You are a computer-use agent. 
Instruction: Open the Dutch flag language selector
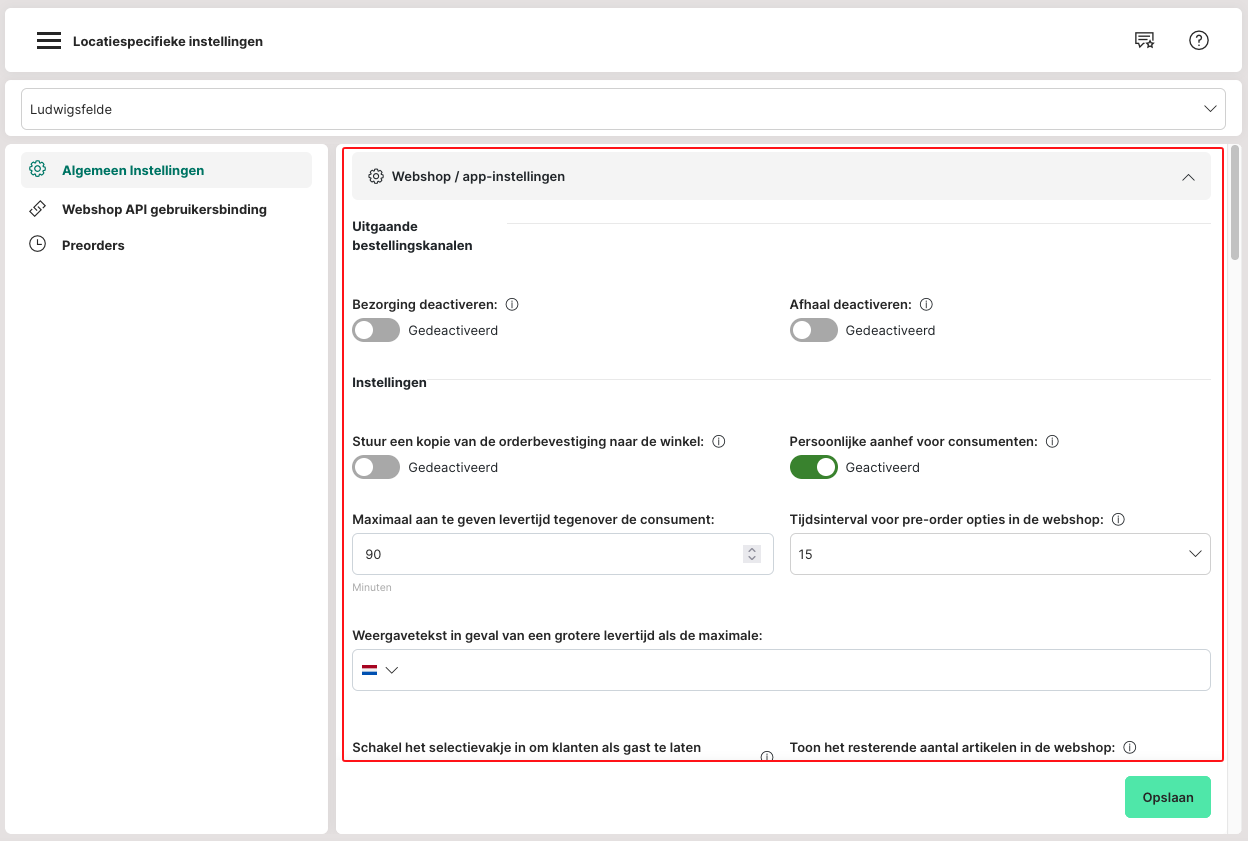coord(379,670)
